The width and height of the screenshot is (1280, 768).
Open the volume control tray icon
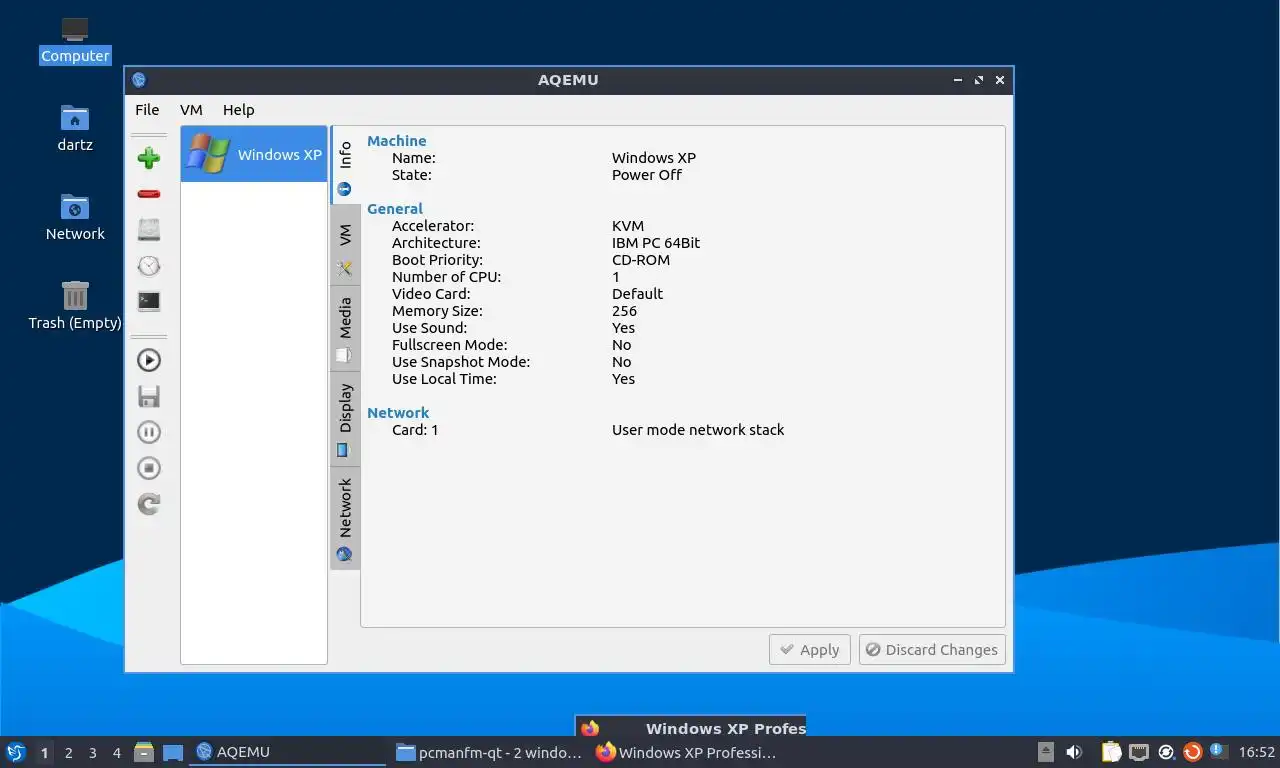tap(1074, 752)
